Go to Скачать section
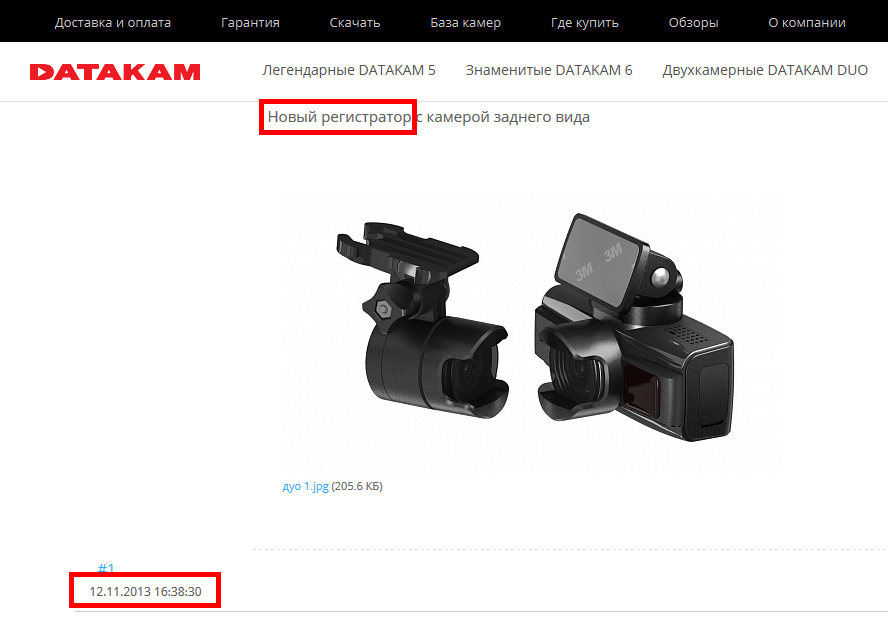The image size is (888, 621). coord(355,23)
